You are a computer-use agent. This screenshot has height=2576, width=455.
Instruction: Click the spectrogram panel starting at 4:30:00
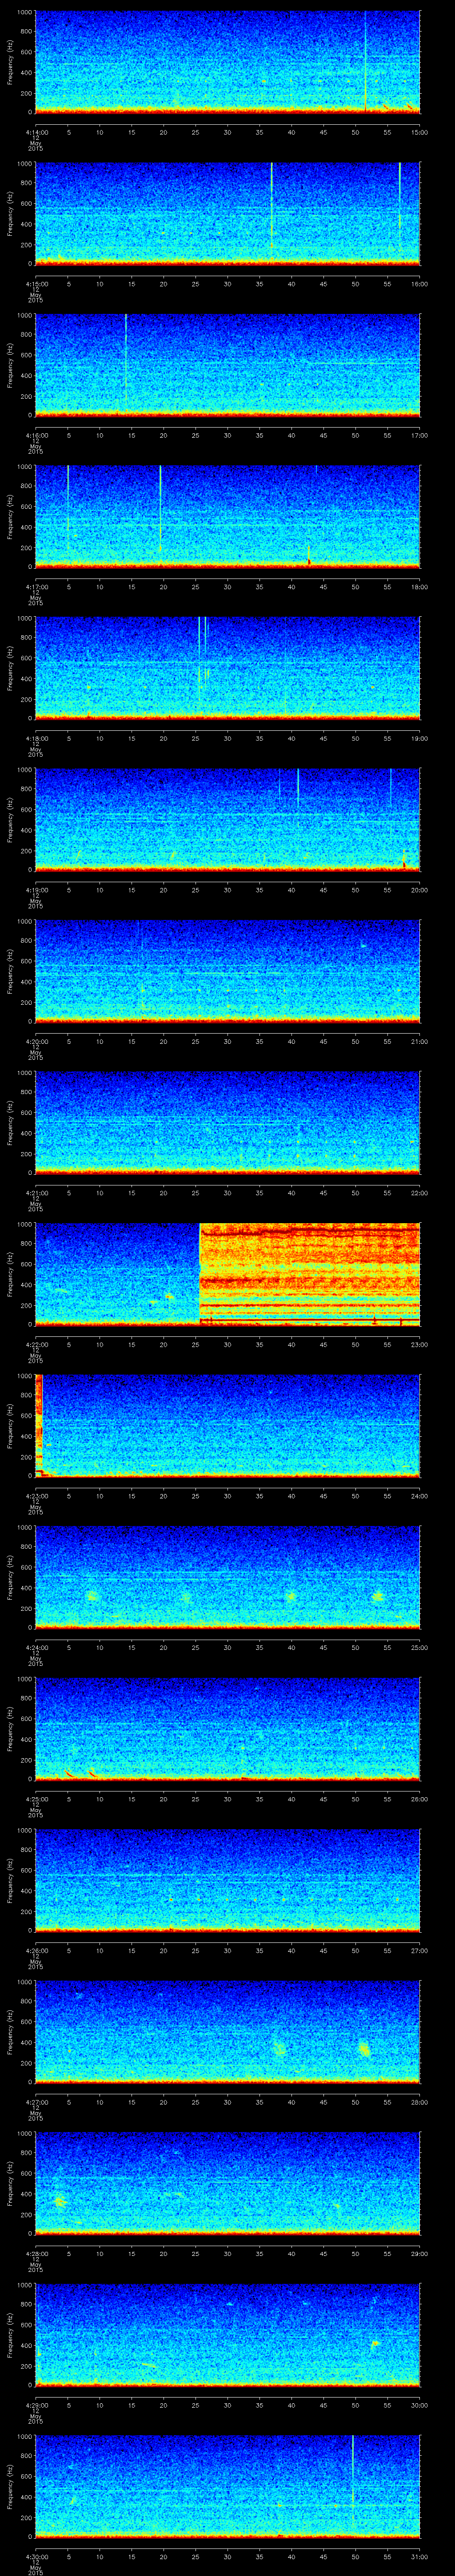227,2487
